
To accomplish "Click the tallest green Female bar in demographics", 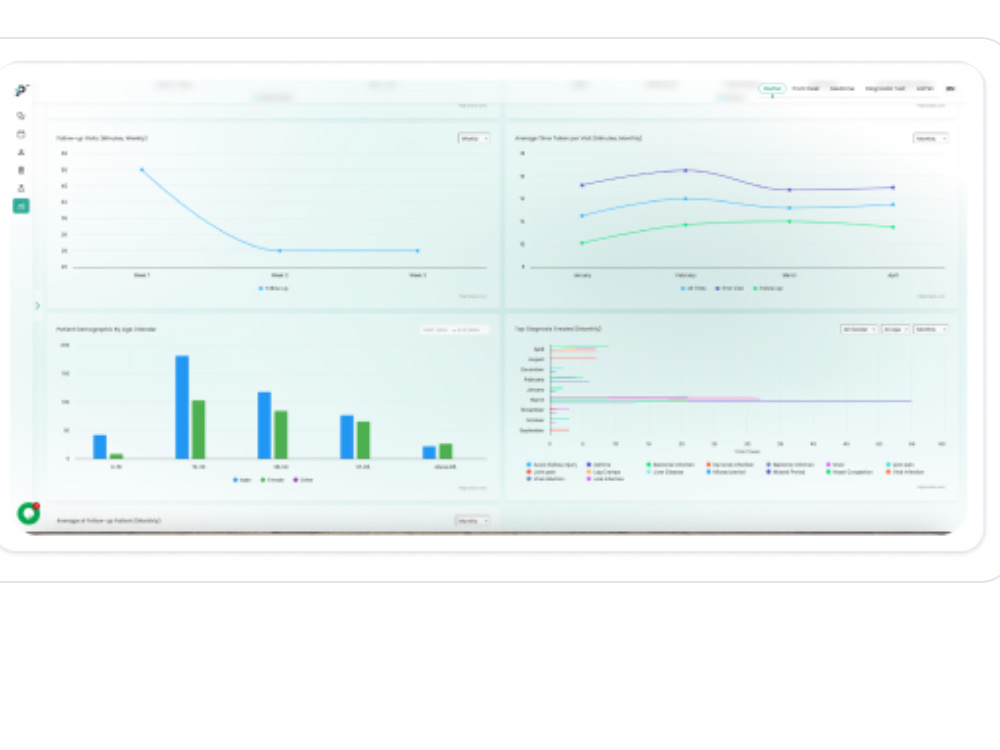I will click(198, 429).
